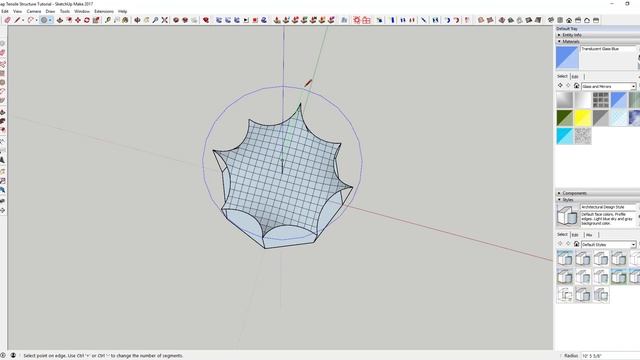Pick the yellow material swatch
The width and height of the screenshot is (640, 360).
(x=582, y=118)
